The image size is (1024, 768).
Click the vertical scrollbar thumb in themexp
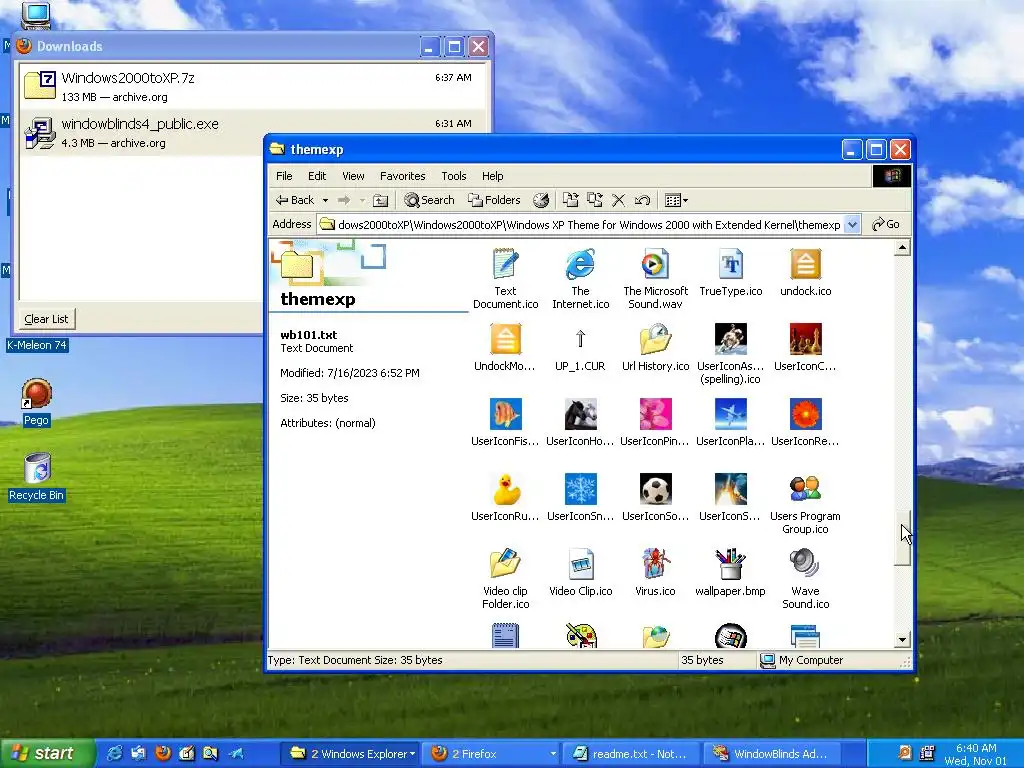click(903, 537)
